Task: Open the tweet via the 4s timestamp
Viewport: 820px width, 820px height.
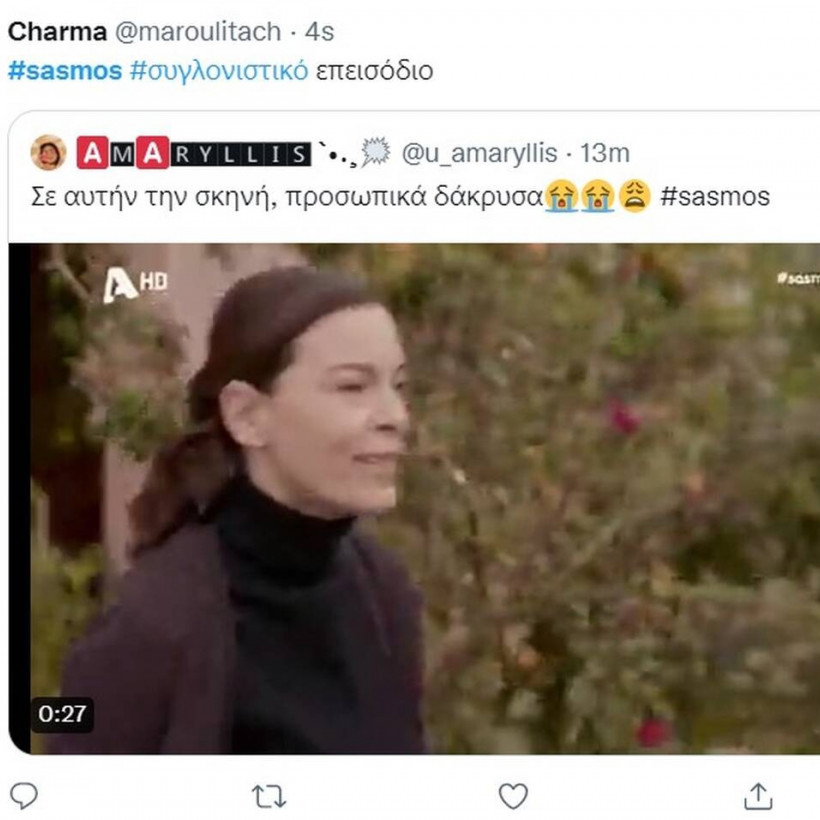Action: pyautogui.click(x=320, y=32)
